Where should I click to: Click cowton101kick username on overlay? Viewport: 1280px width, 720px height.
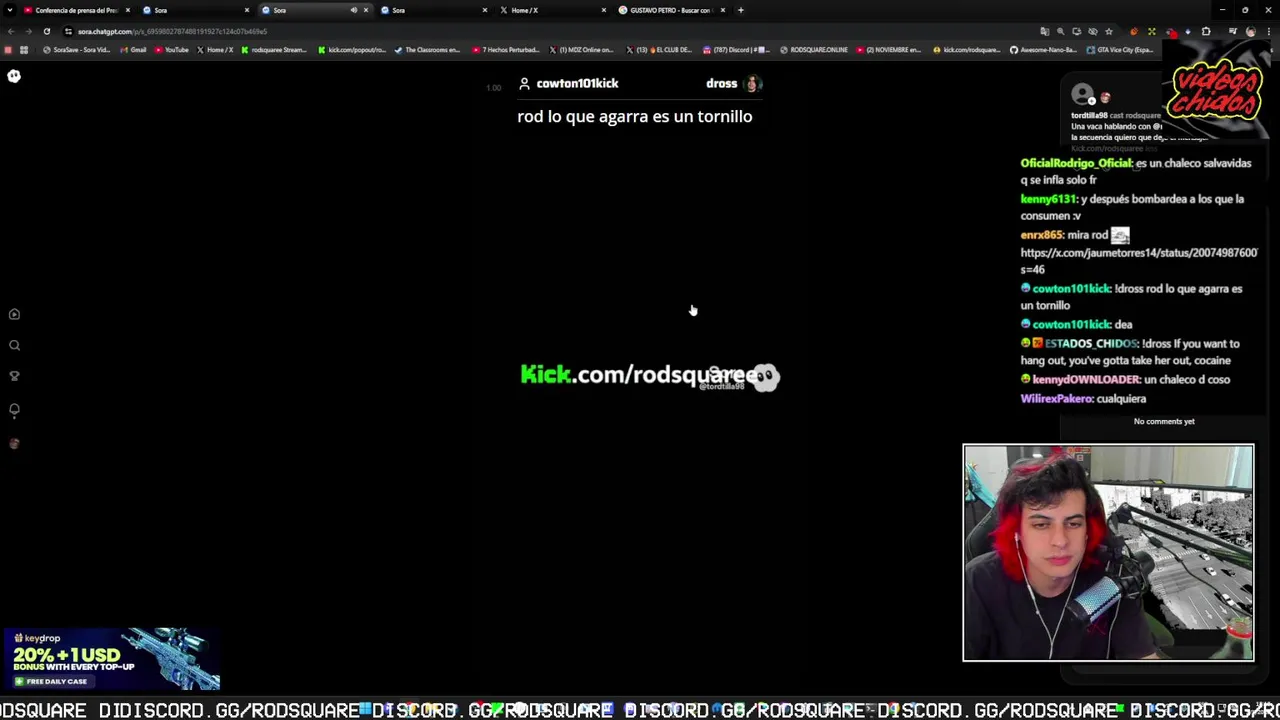(577, 84)
